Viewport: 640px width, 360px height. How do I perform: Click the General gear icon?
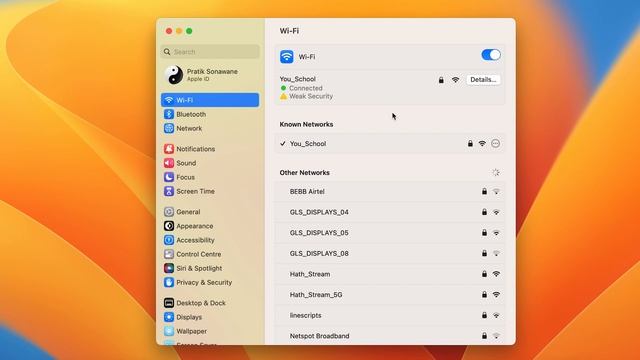(x=169, y=212)
